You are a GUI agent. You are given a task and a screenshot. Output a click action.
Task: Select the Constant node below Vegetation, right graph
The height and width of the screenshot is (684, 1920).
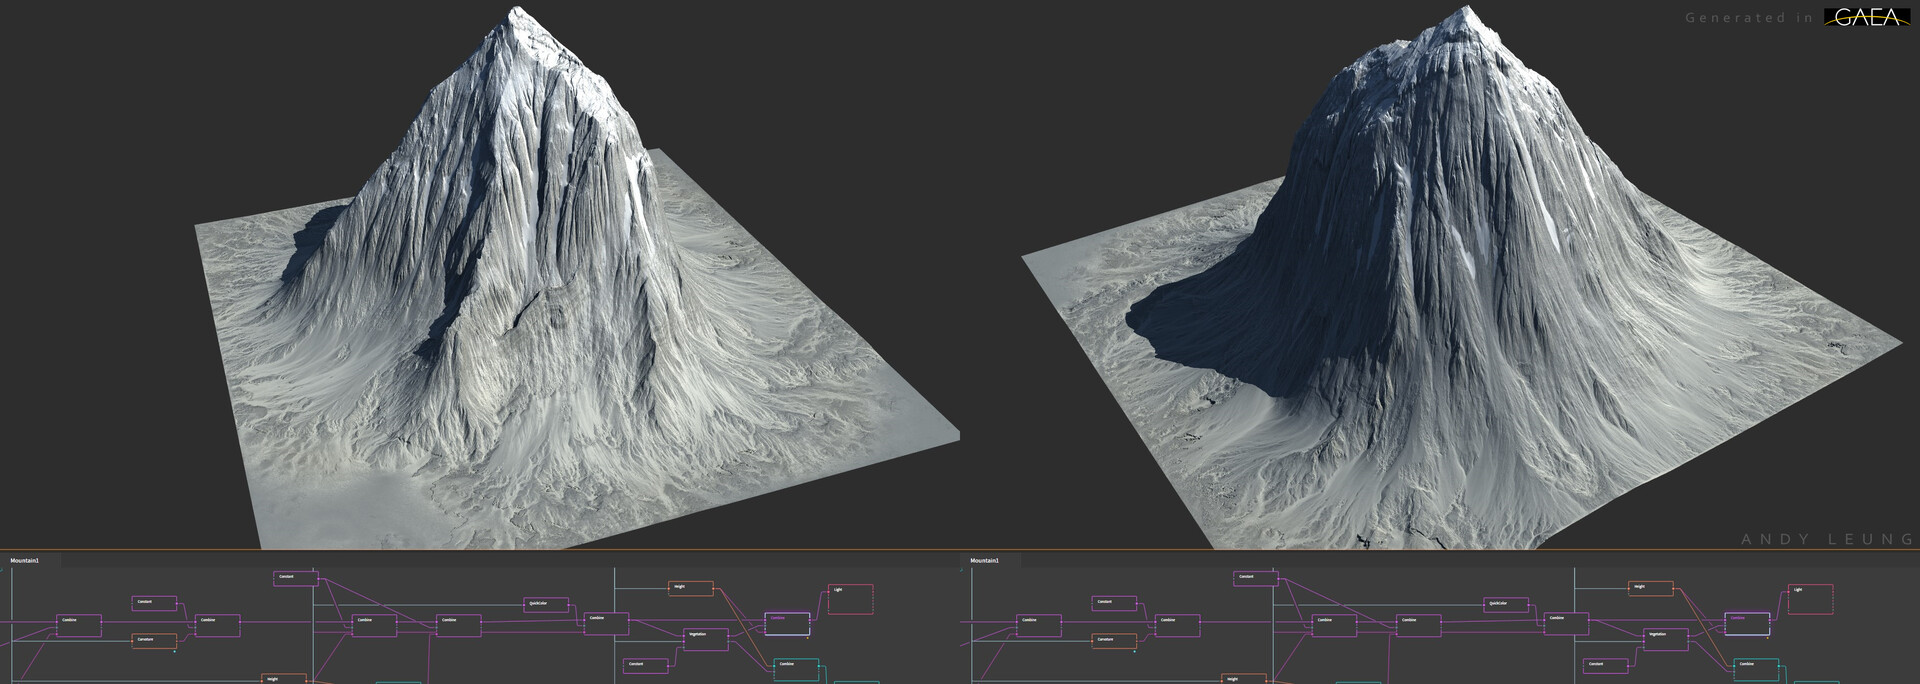[1606, 664]
